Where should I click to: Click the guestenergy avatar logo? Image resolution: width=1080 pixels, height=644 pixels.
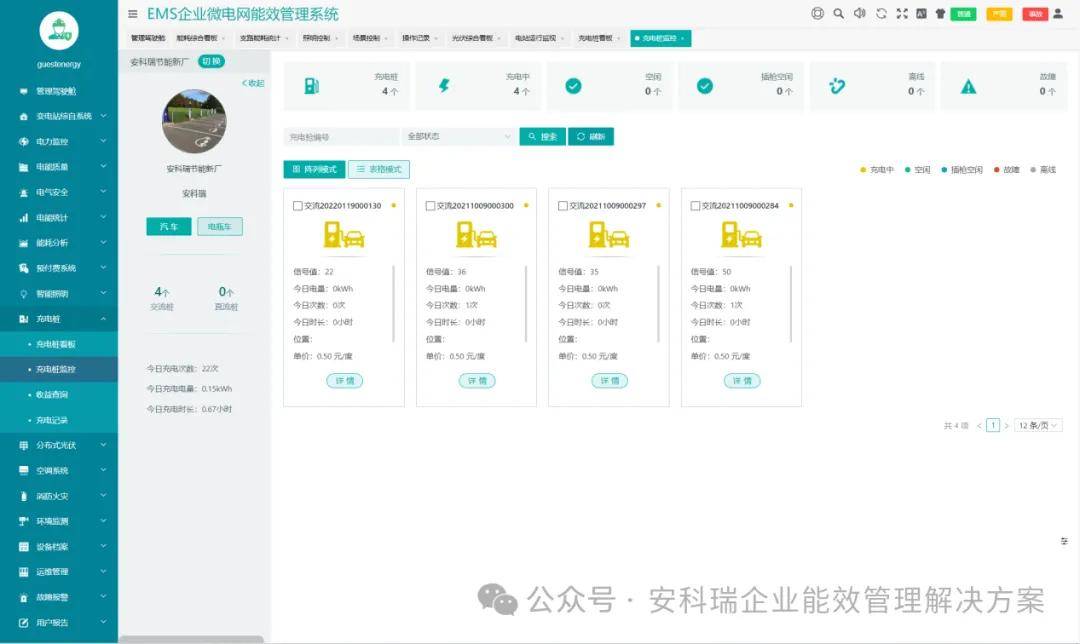tap(59, 30)
